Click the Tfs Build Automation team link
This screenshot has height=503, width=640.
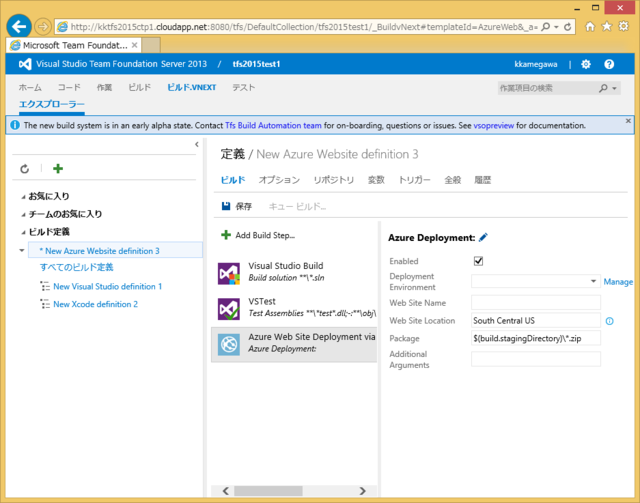[x=273, y=125]
